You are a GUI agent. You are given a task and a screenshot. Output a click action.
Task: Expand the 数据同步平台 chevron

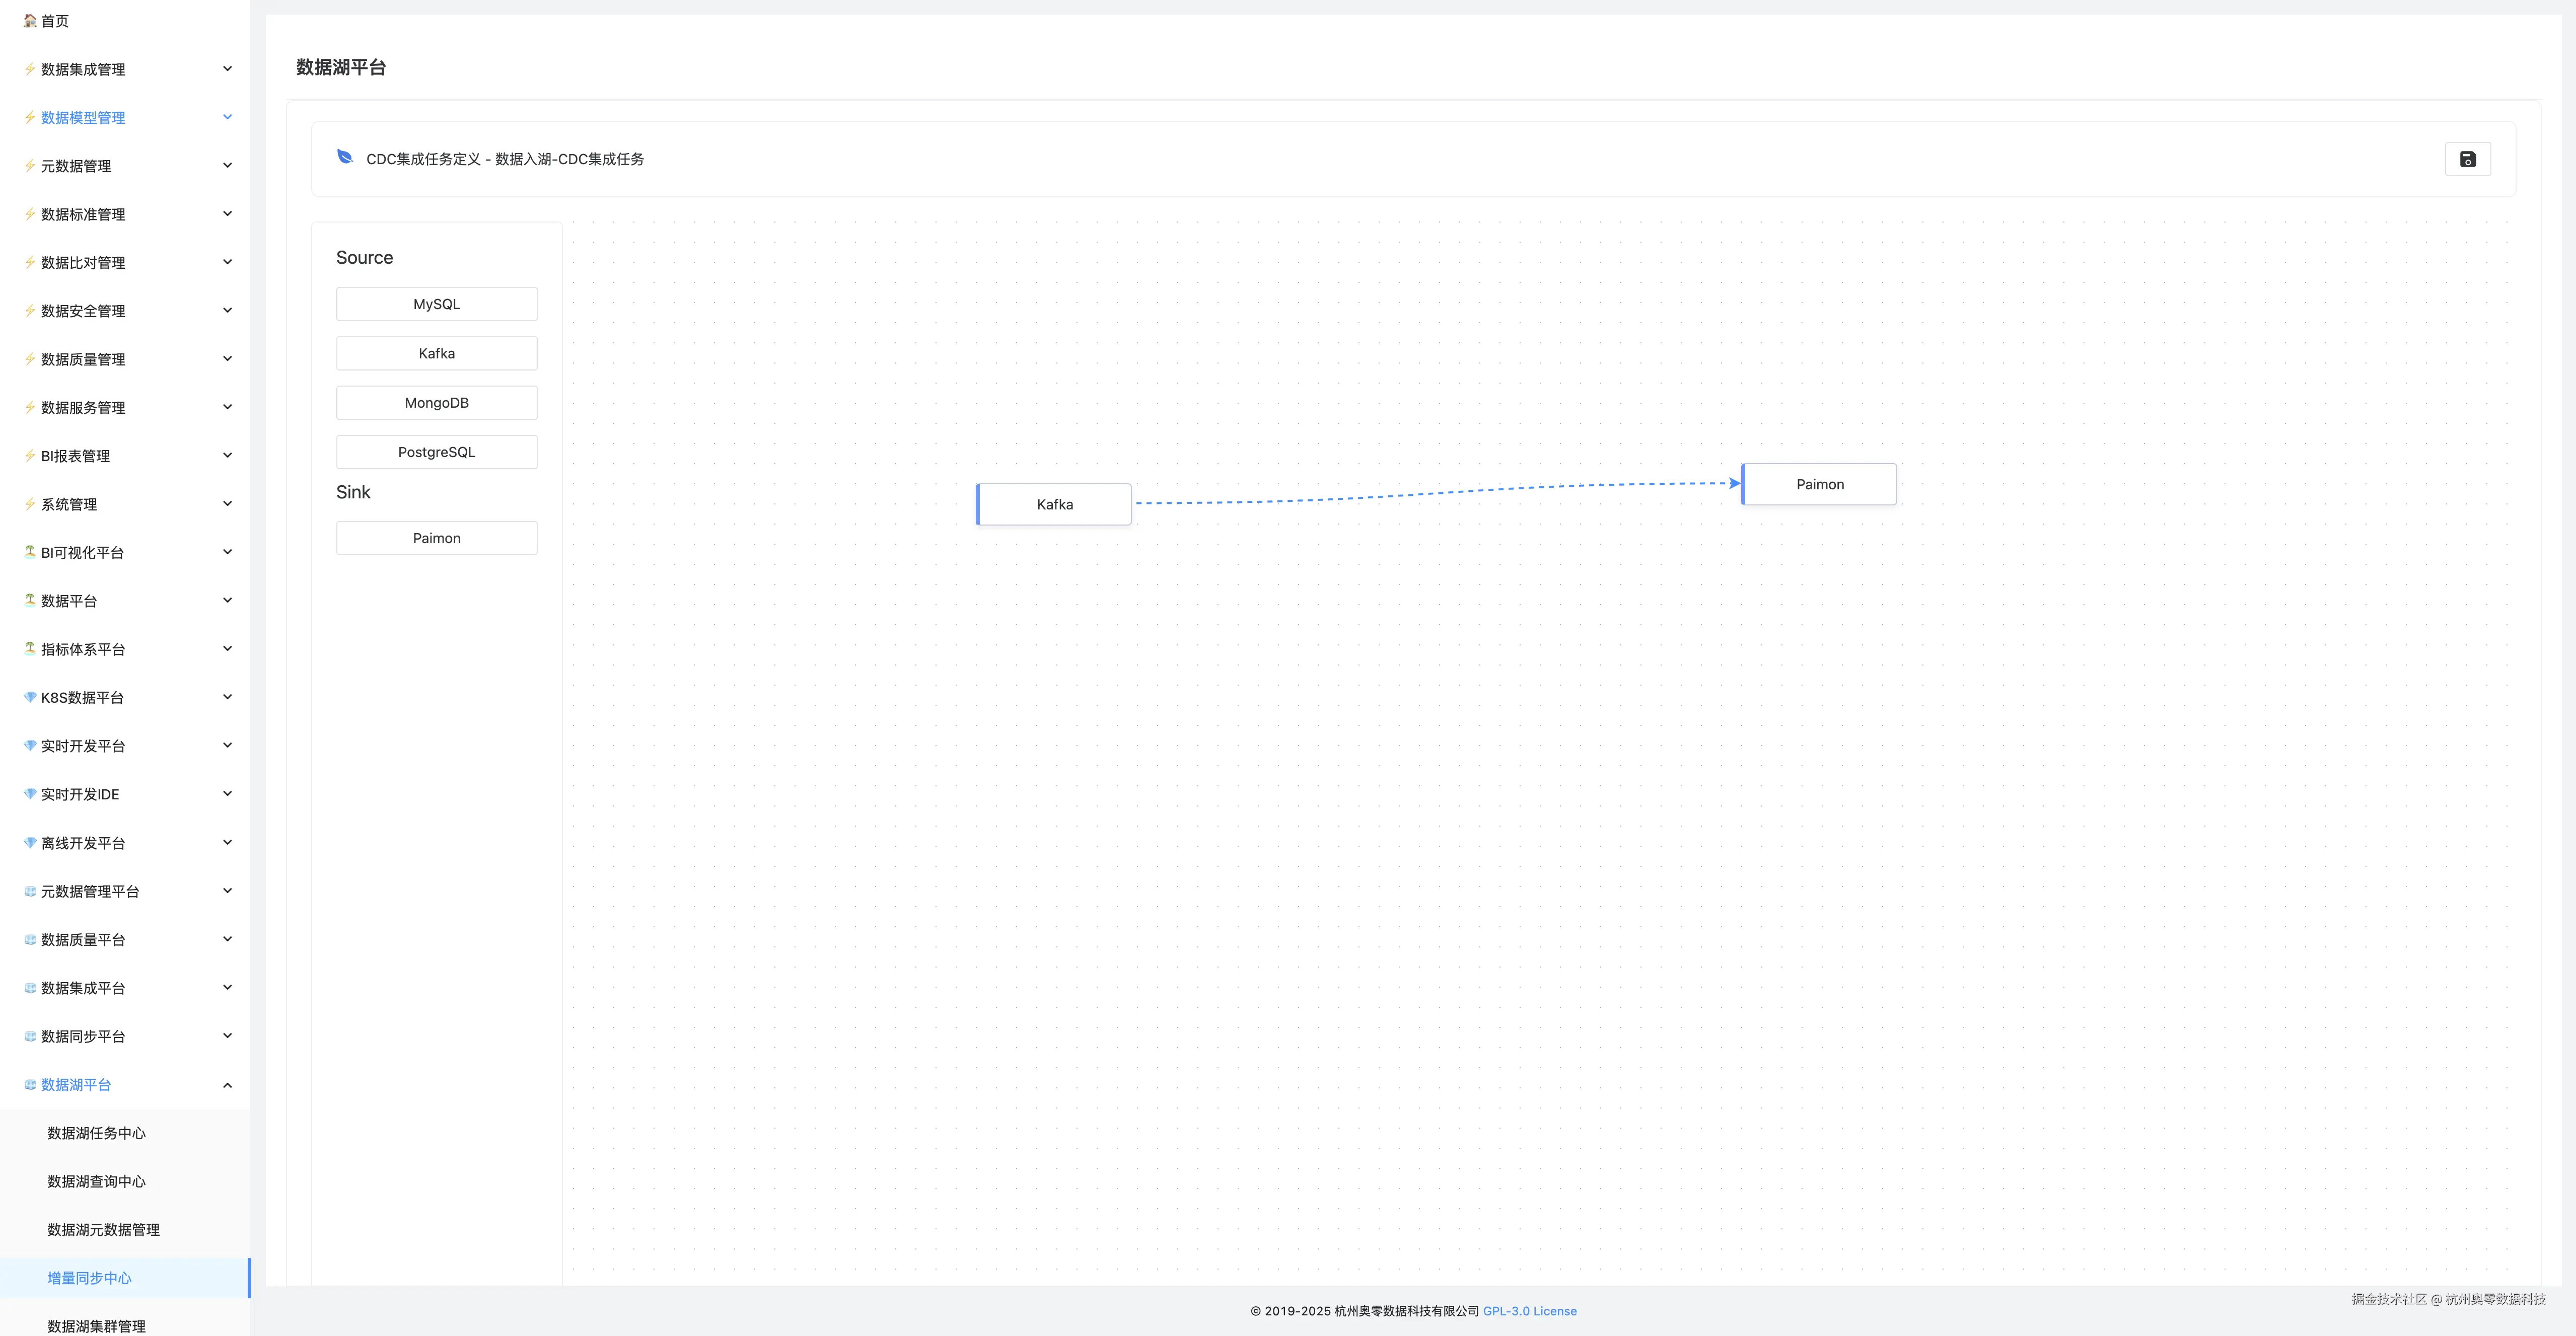227,1036
